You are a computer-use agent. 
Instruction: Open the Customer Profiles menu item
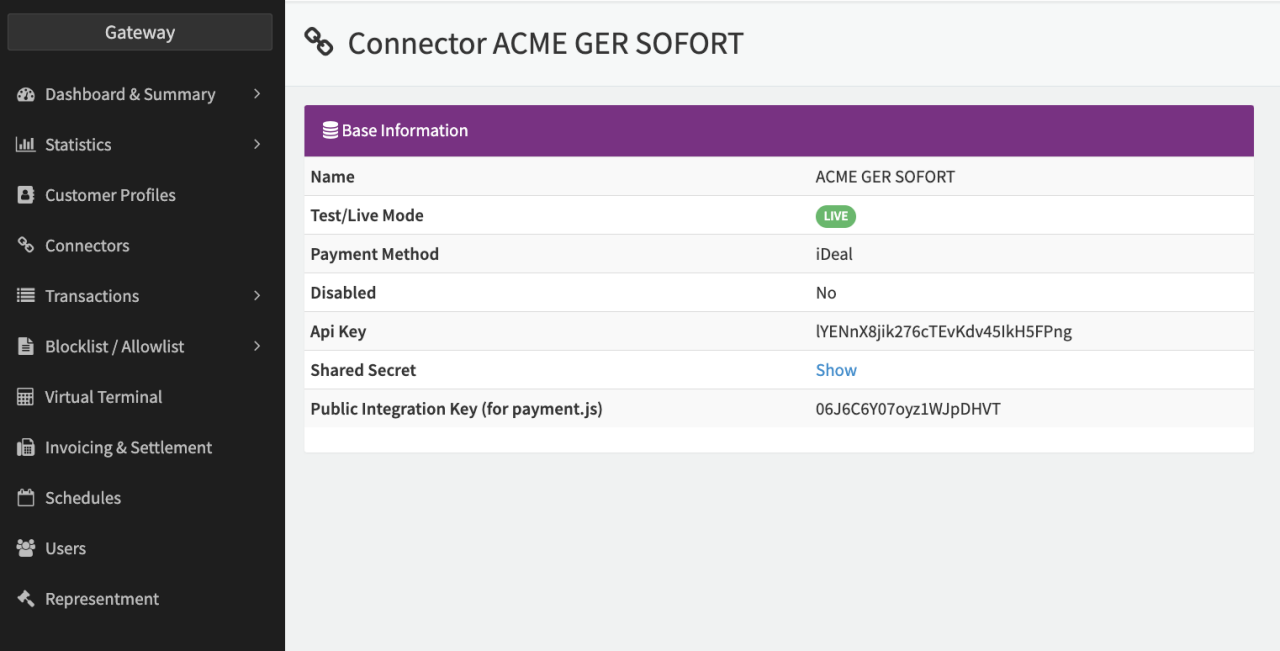click(x=110, y=195)
